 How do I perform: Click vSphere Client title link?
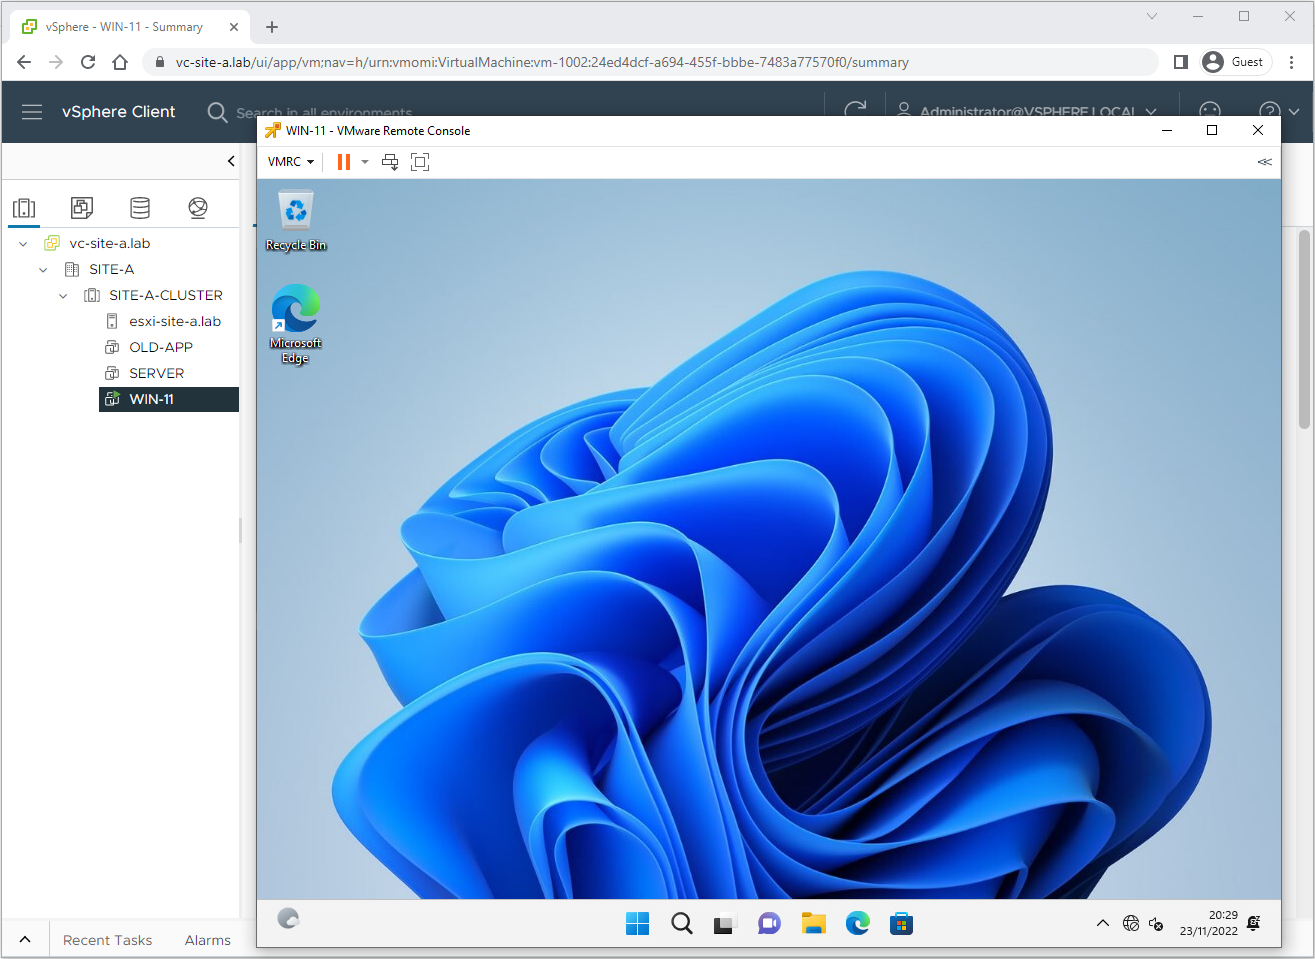click(118, 112)
